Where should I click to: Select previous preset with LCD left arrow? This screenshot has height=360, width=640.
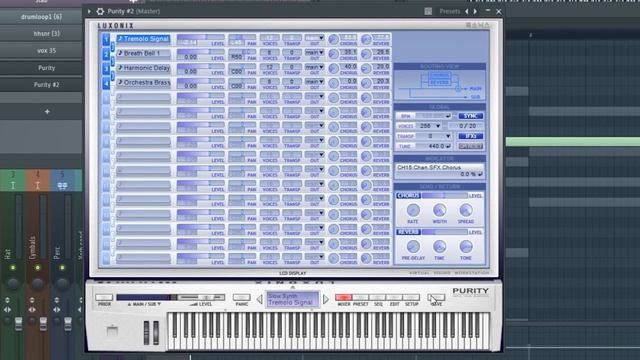(x=259, y=300)
